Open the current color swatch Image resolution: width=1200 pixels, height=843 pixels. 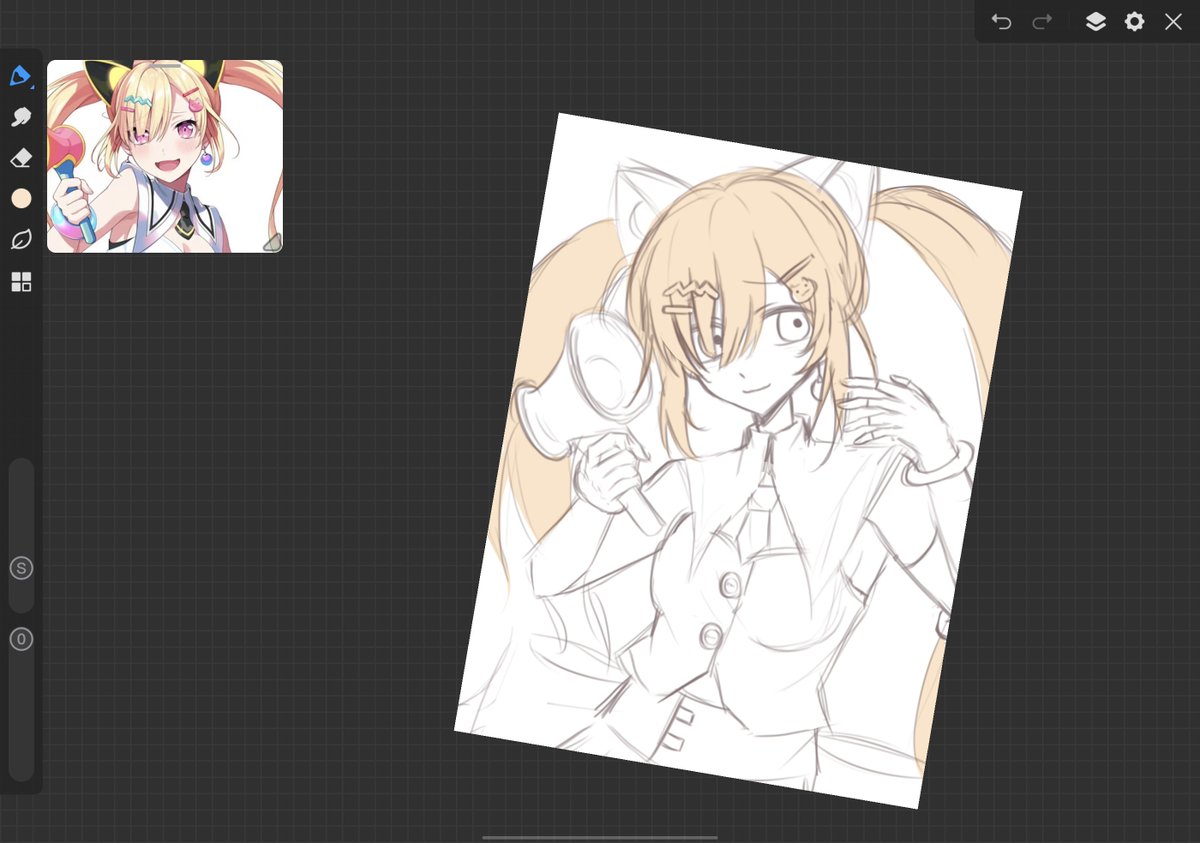pyautogui.click(x=21, y=199)
